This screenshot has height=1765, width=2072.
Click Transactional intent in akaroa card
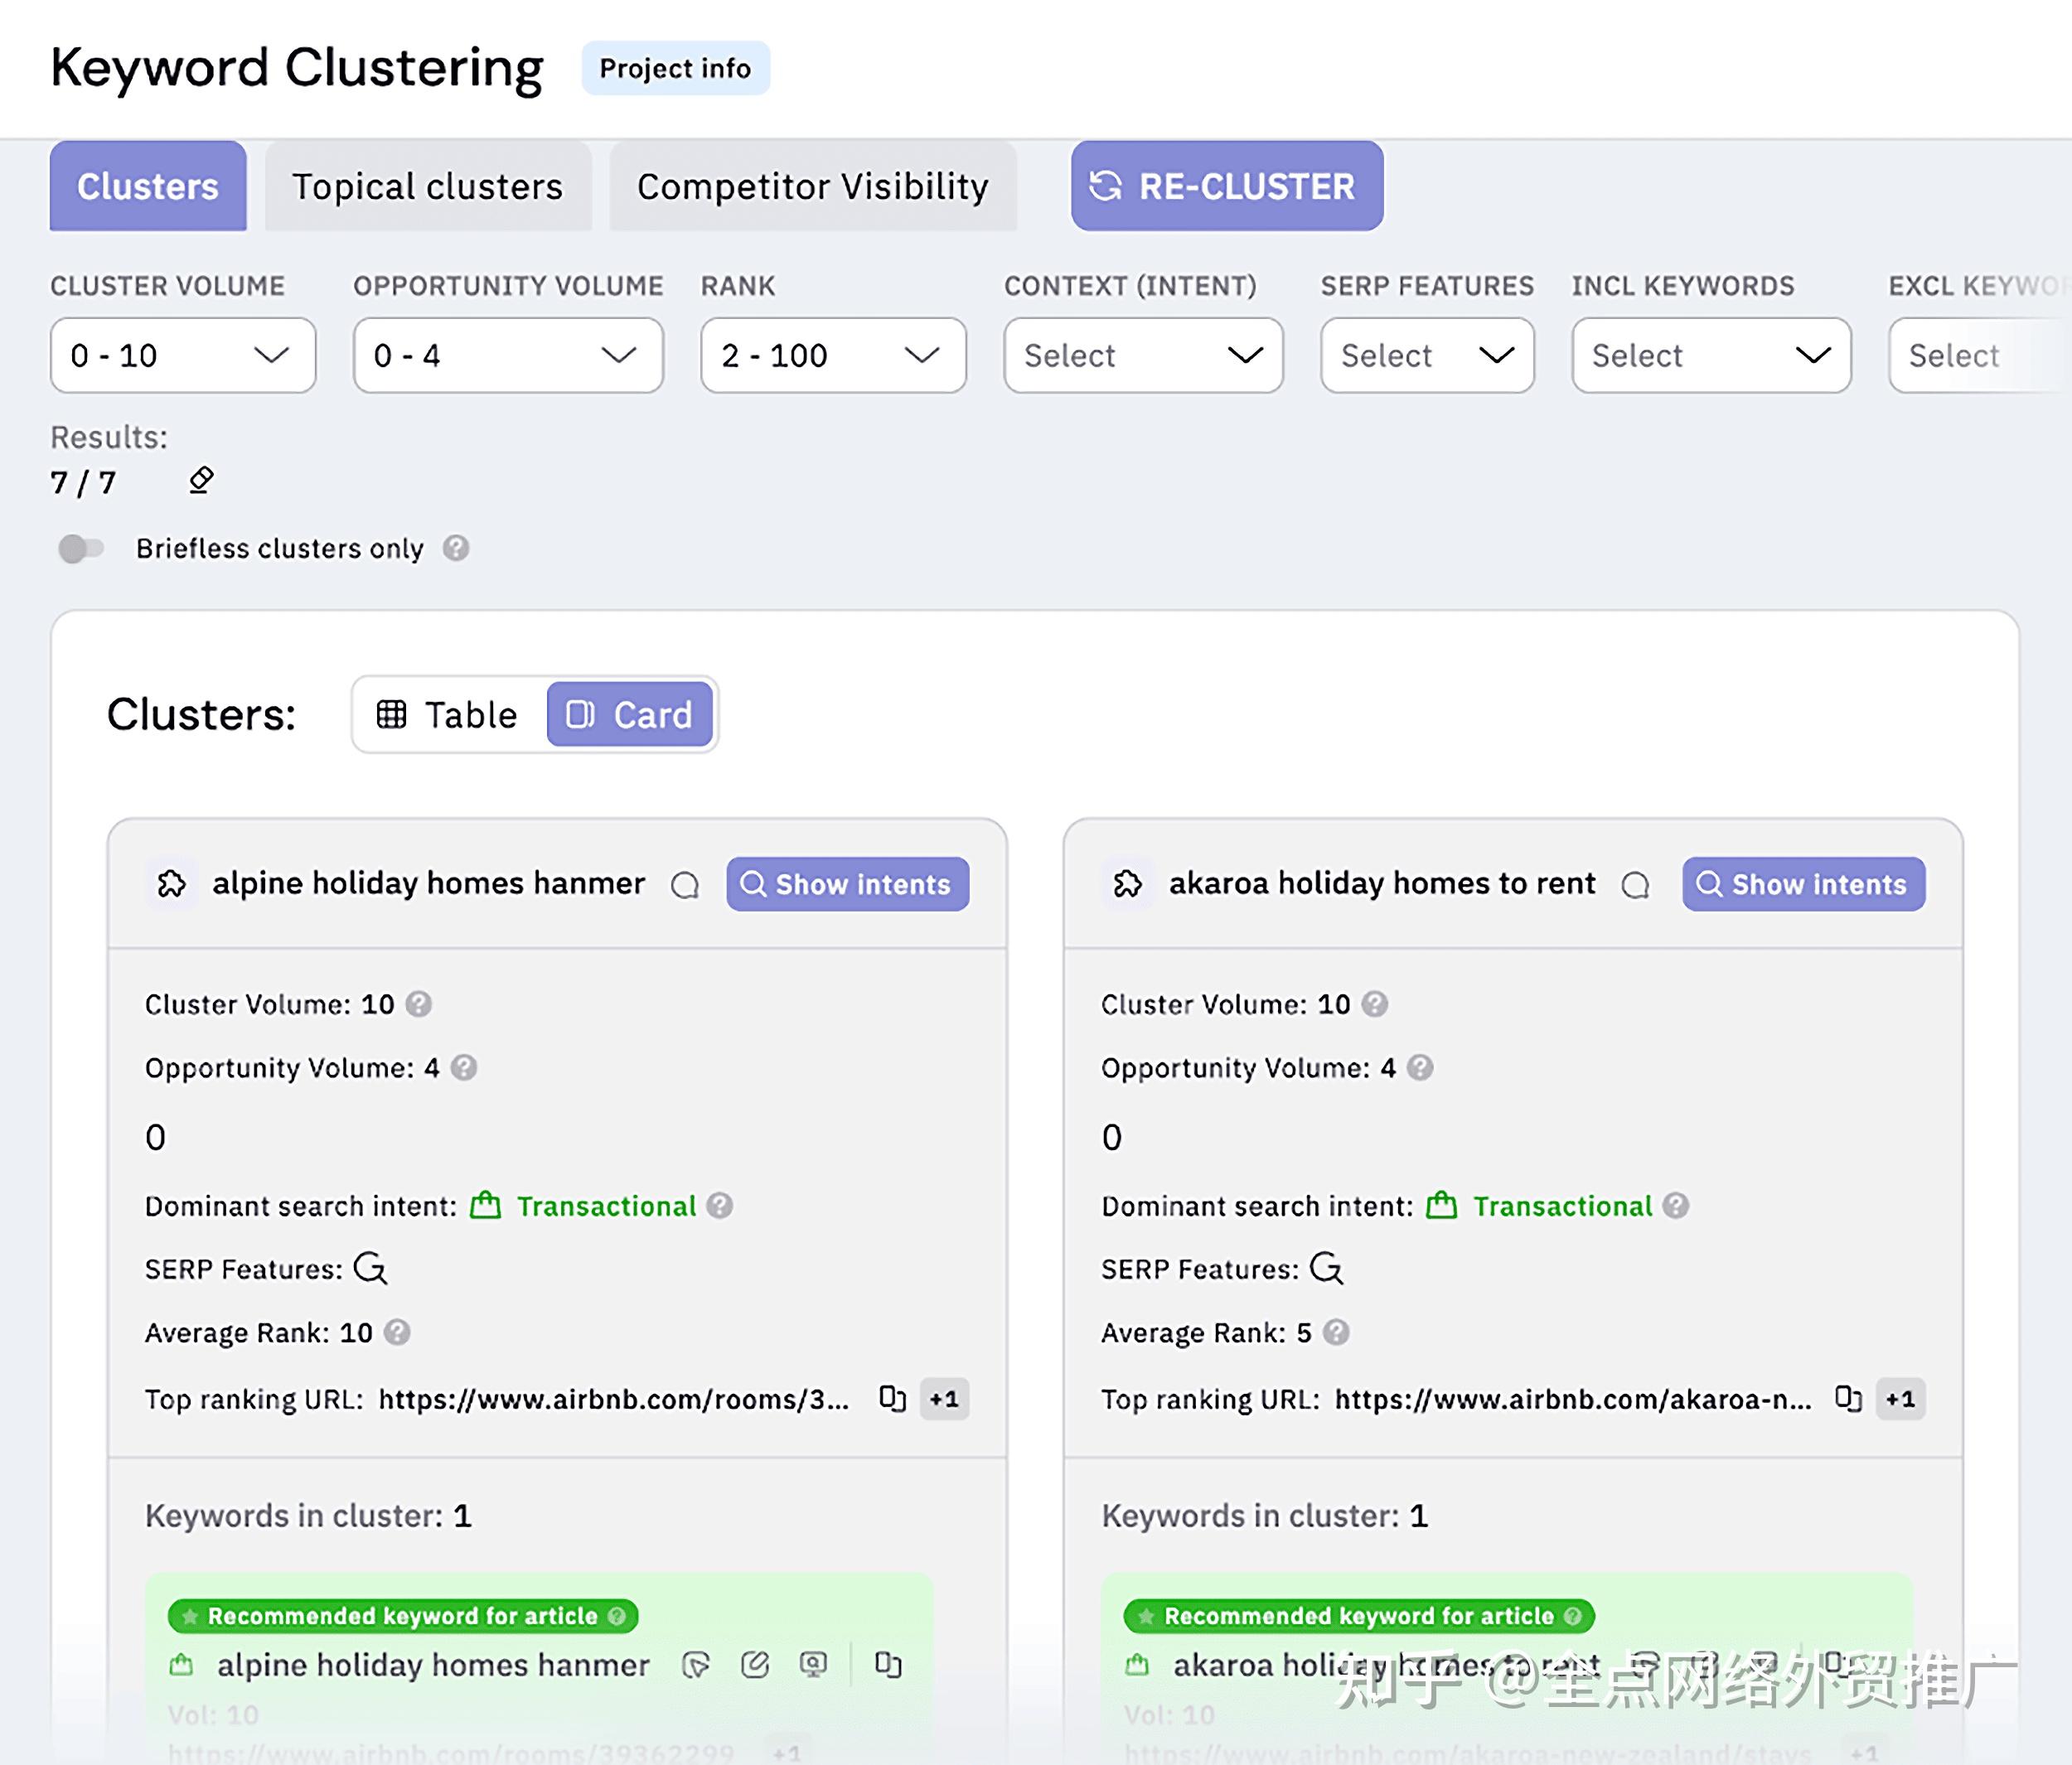pyautogui.click(x=1562, y=1206)
